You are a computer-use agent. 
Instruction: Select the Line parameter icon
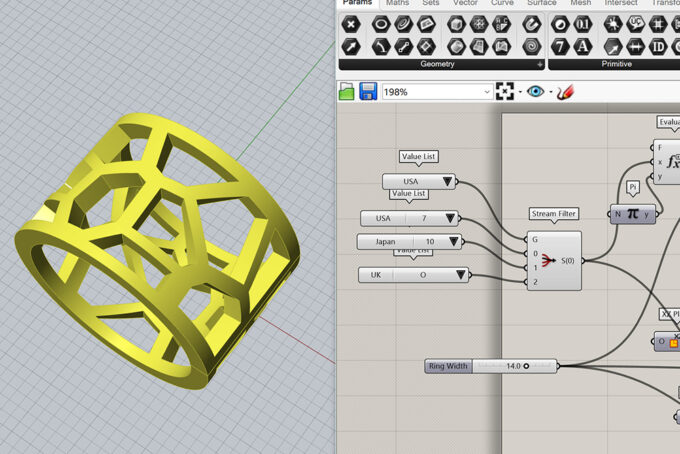(x=403, y=46)
